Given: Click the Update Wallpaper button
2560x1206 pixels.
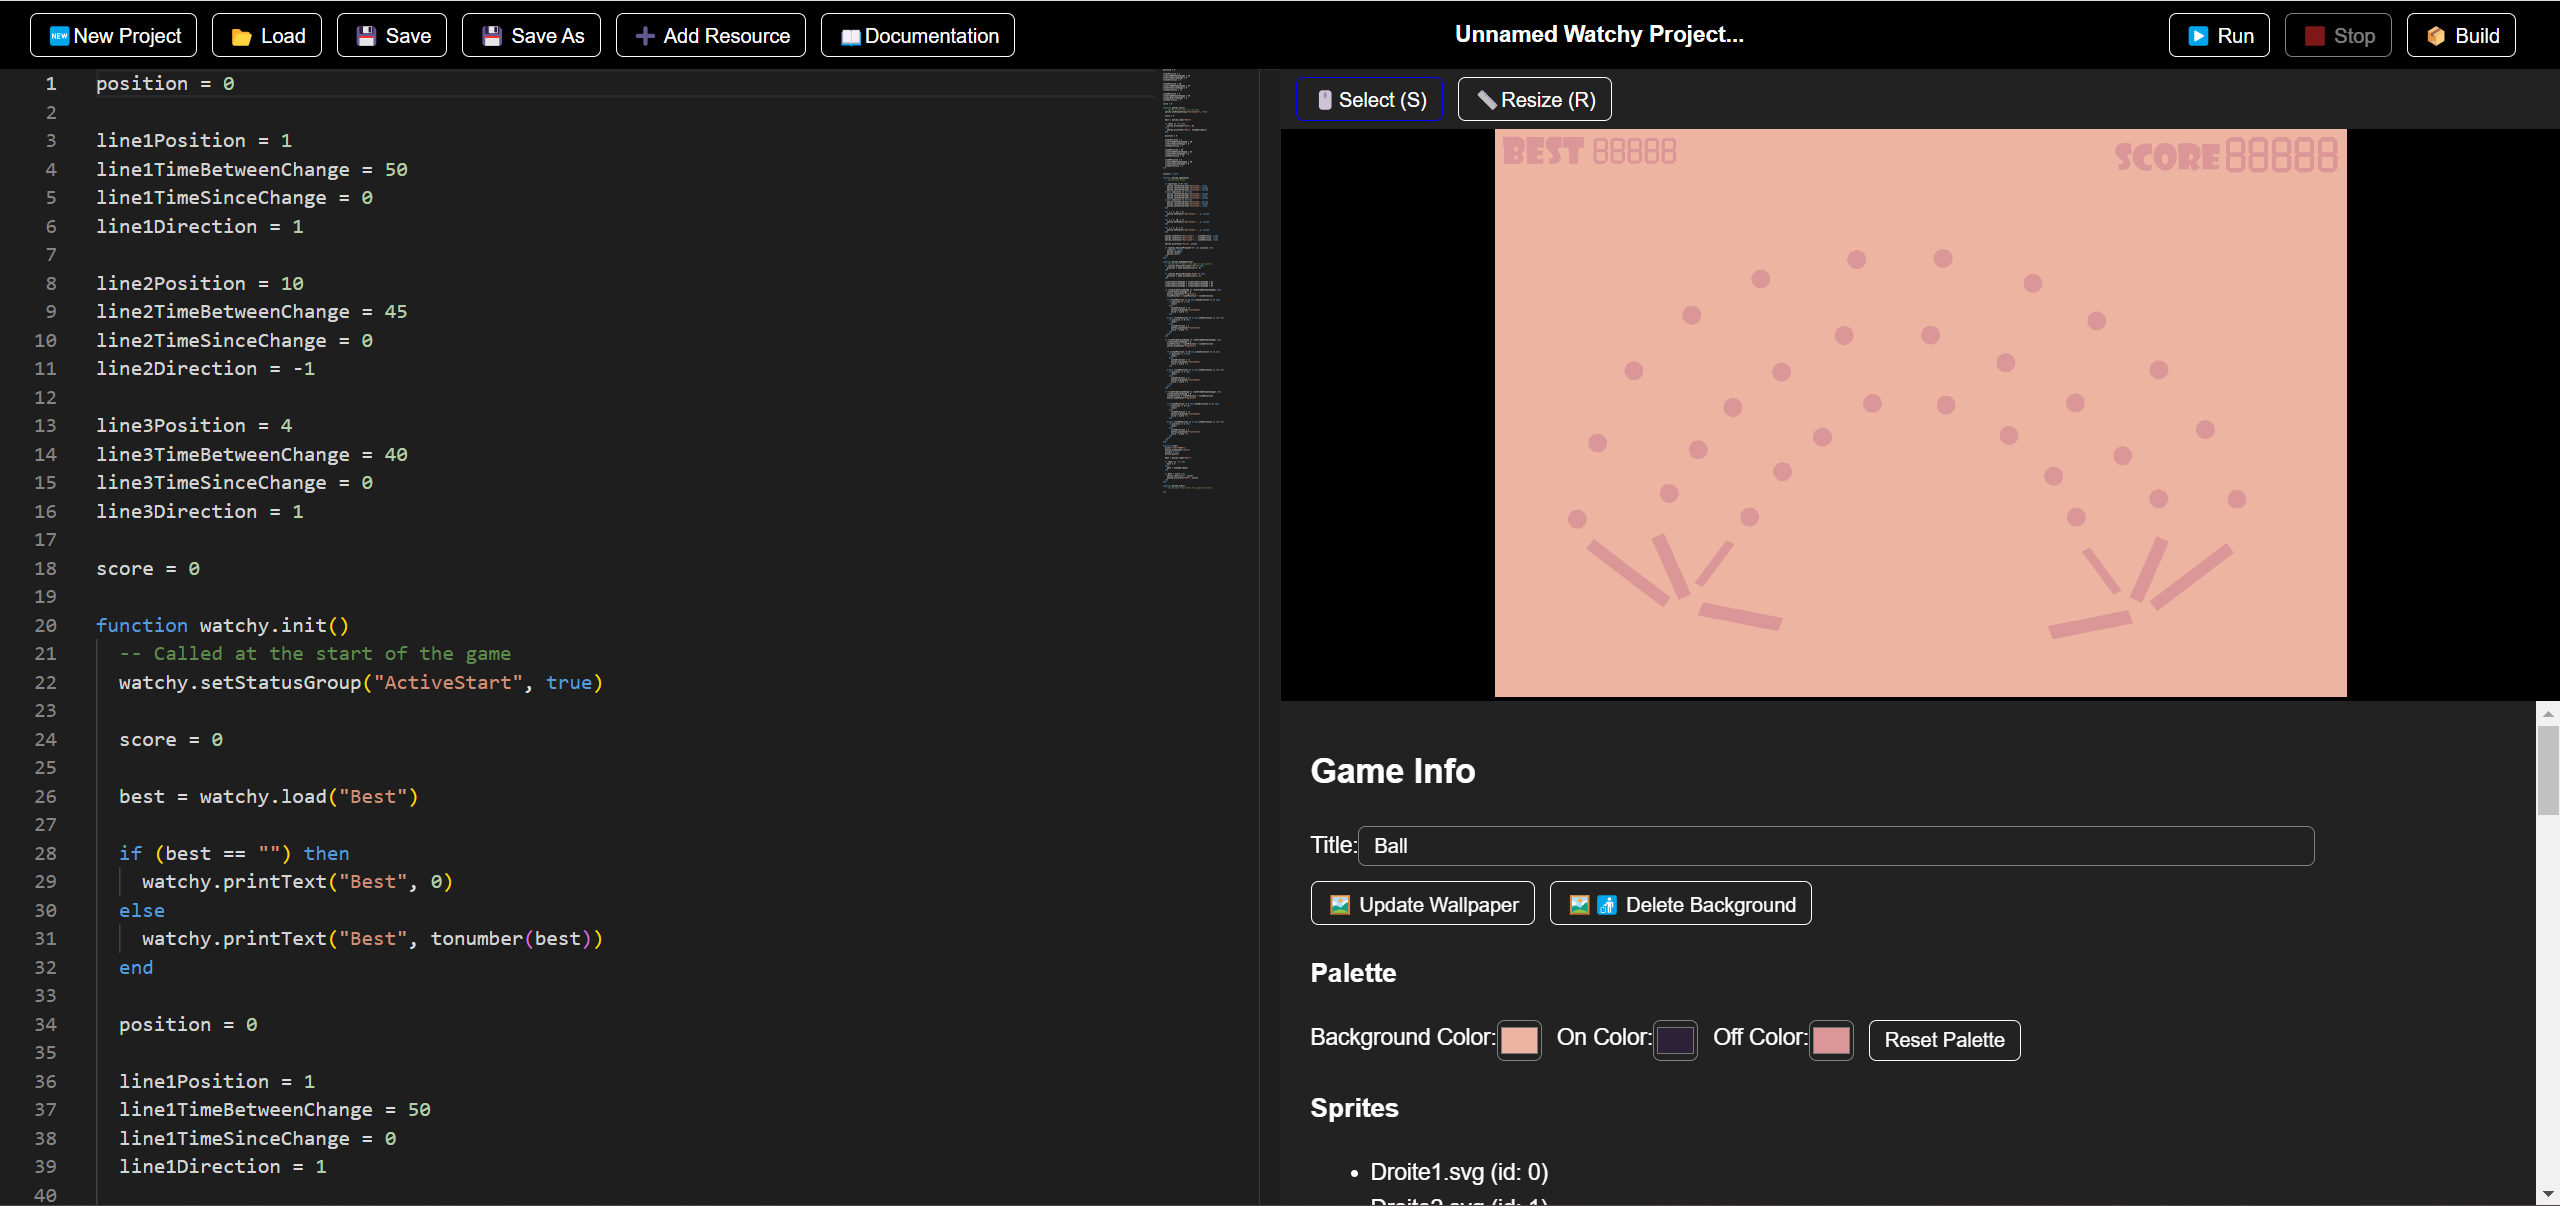Looking at the screenshot, I should point(1423,904).
